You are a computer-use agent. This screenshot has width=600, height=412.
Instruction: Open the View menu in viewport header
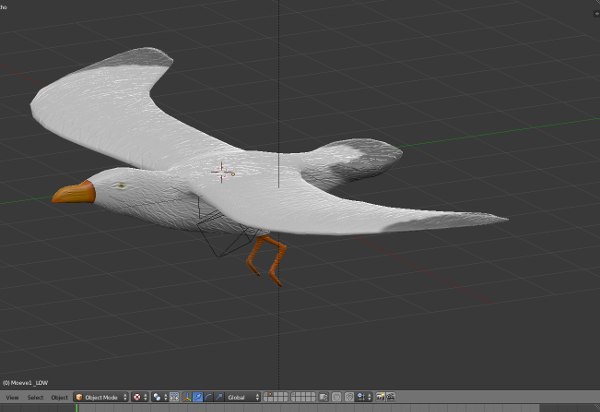tap(12, 397)
